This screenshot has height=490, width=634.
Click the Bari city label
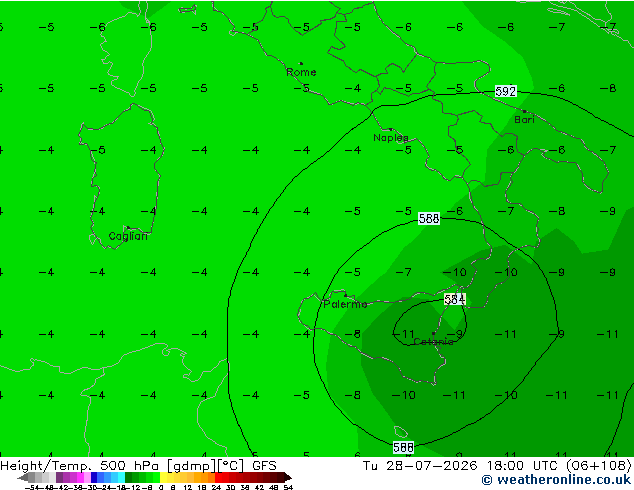click(x=524, y=120)
